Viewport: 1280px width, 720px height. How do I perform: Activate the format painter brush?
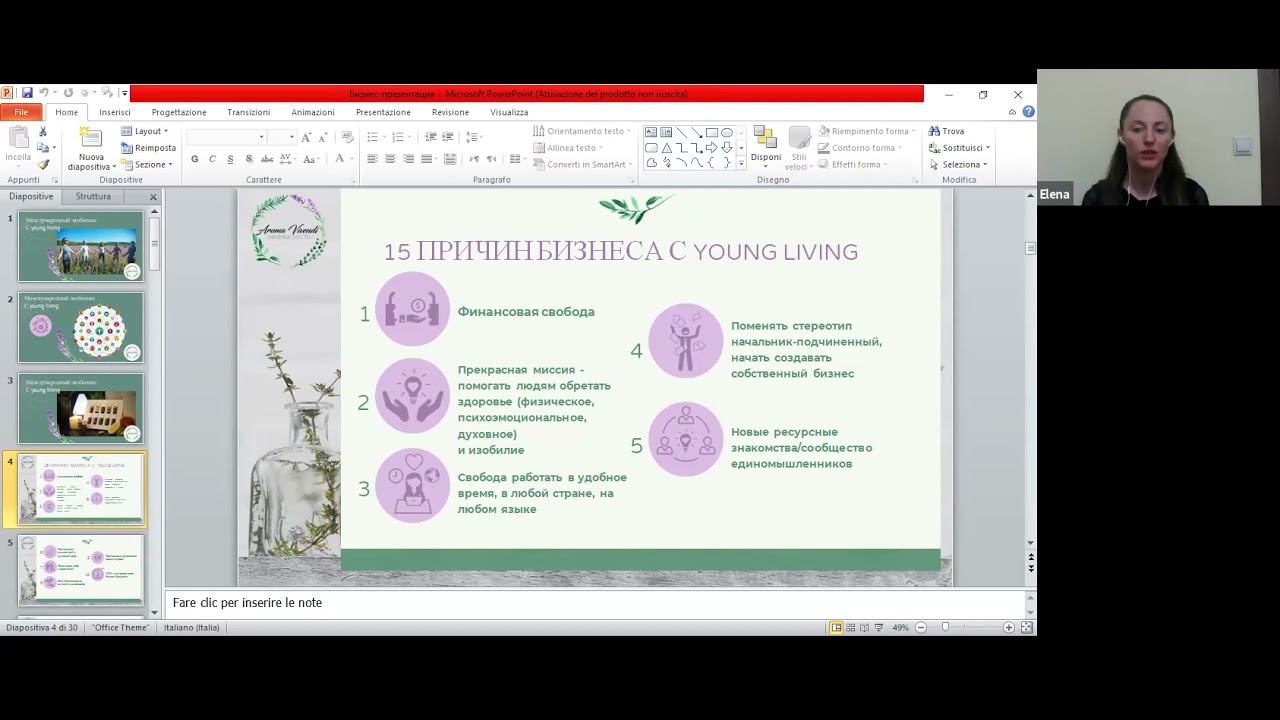click(42, 165)
